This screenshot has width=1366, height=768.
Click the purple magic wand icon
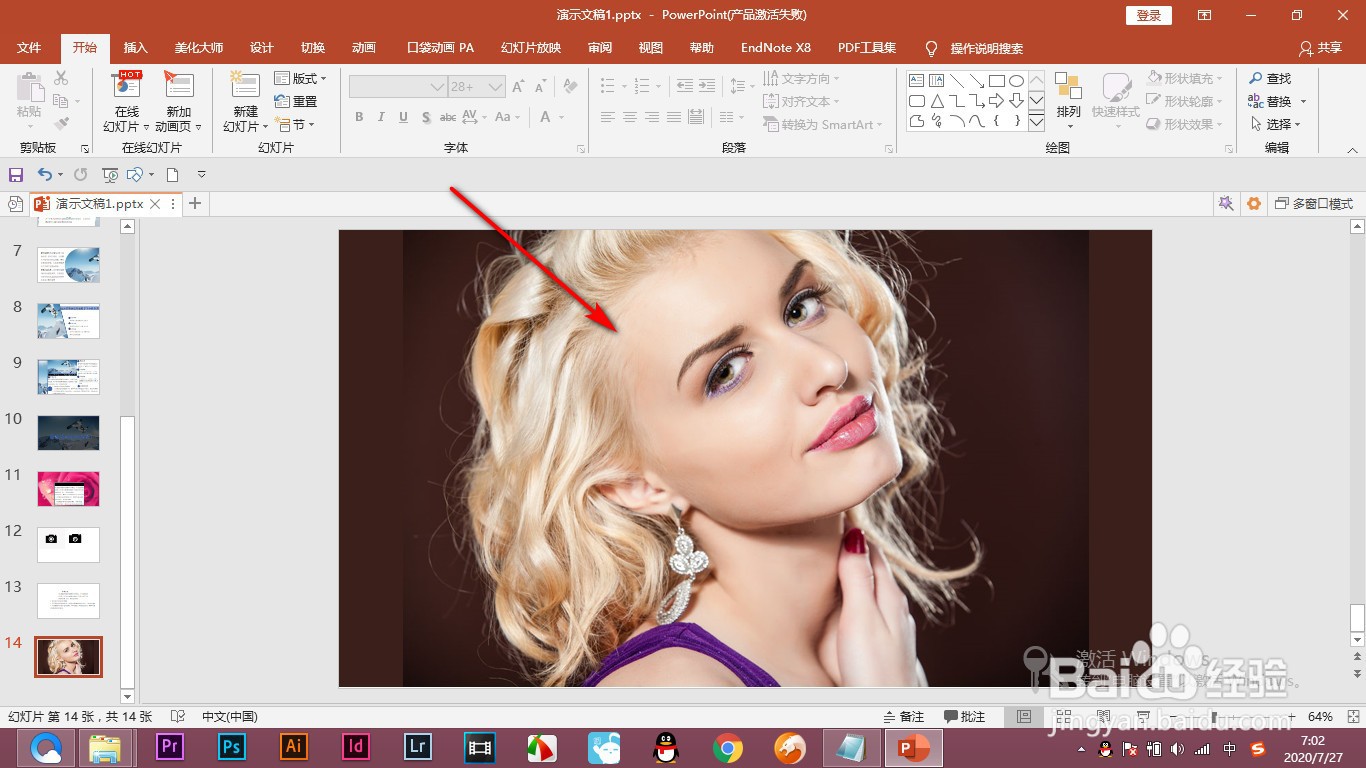pos(1225,203)
